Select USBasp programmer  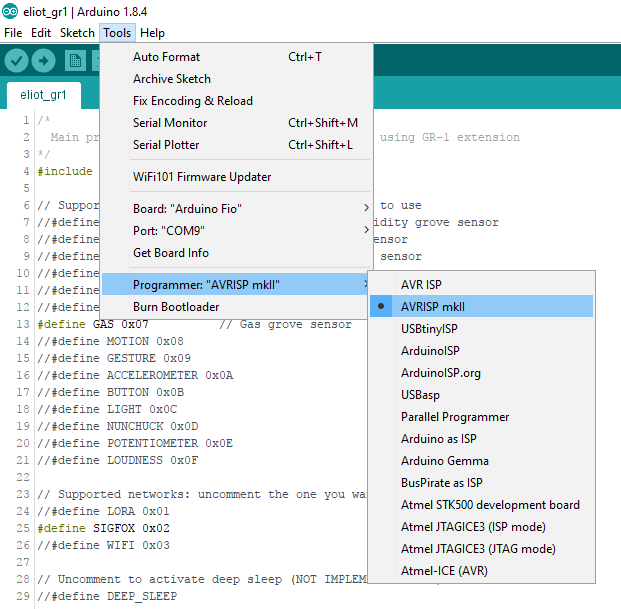coord(482,394)
